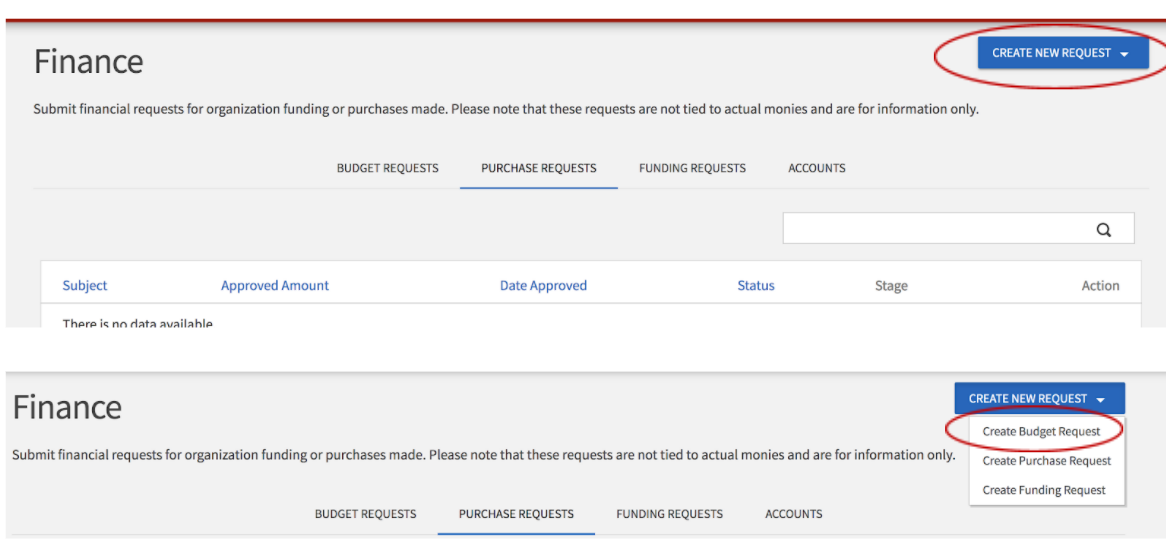
Task: Select Purchase Requests tab in lower panel
Action: (516, 514)
